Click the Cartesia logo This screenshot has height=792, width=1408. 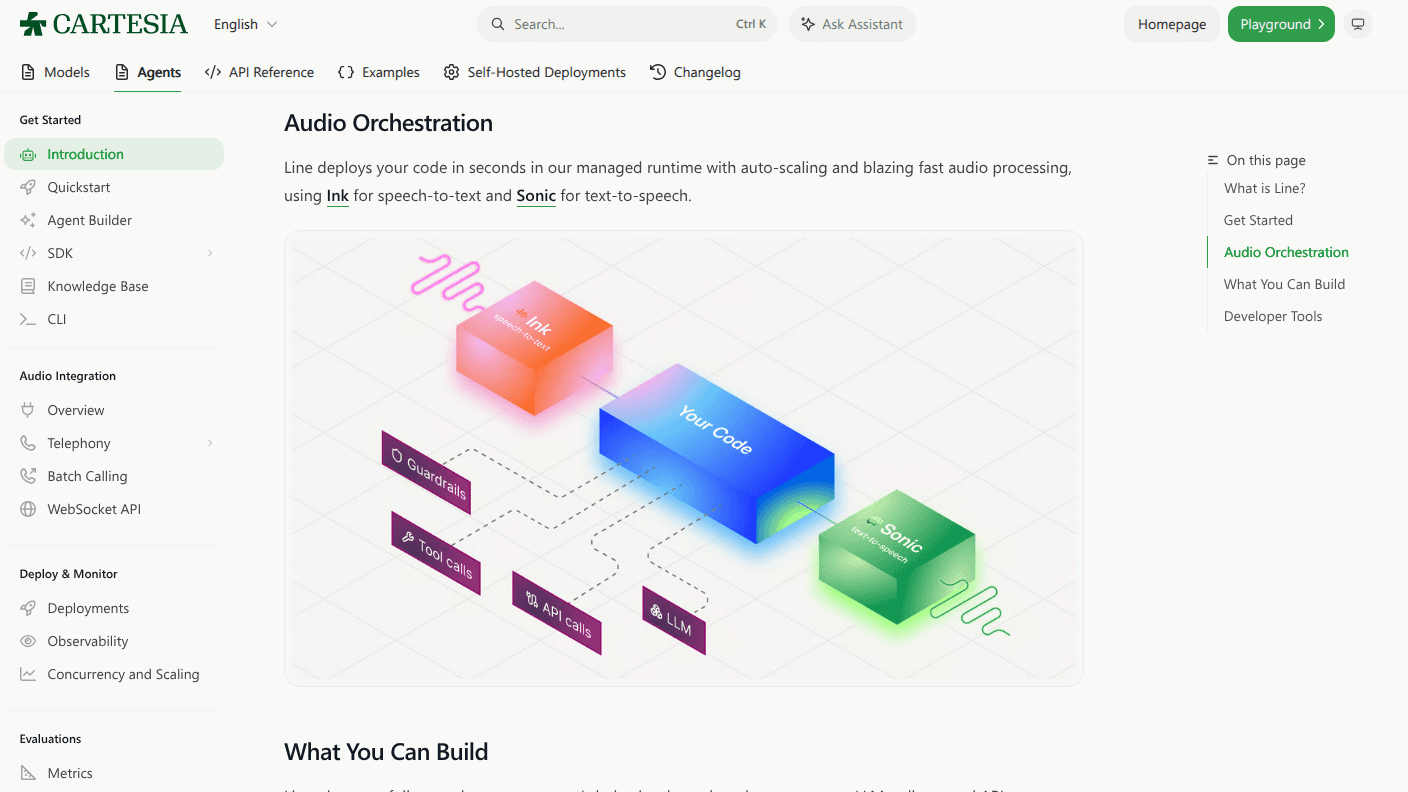[104, 24]
